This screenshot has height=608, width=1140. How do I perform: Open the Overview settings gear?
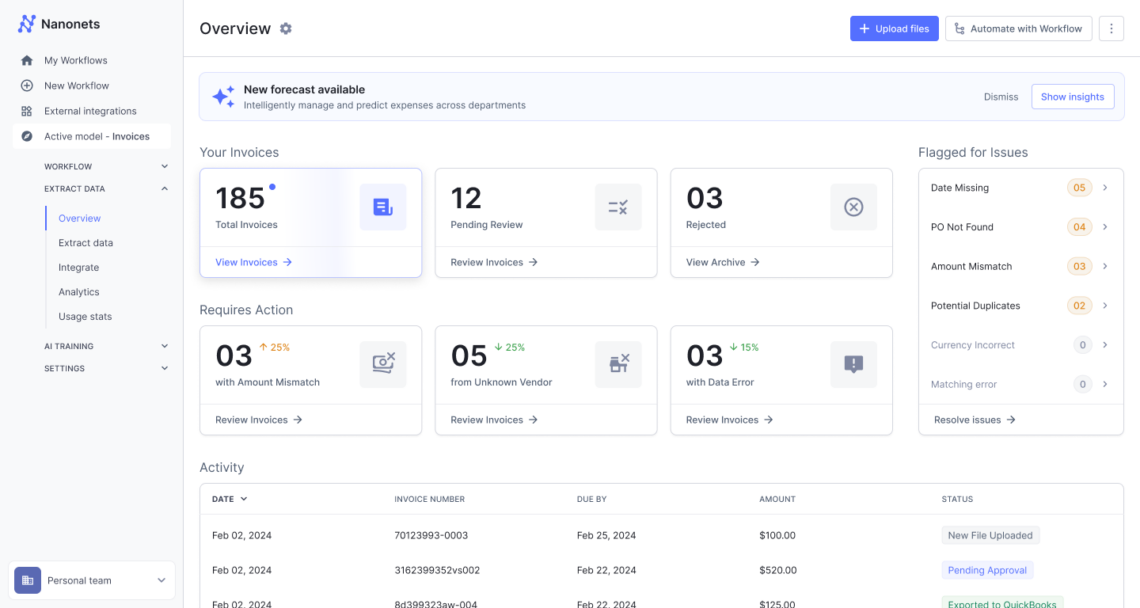pyautogui.click(x=286, y=29)
